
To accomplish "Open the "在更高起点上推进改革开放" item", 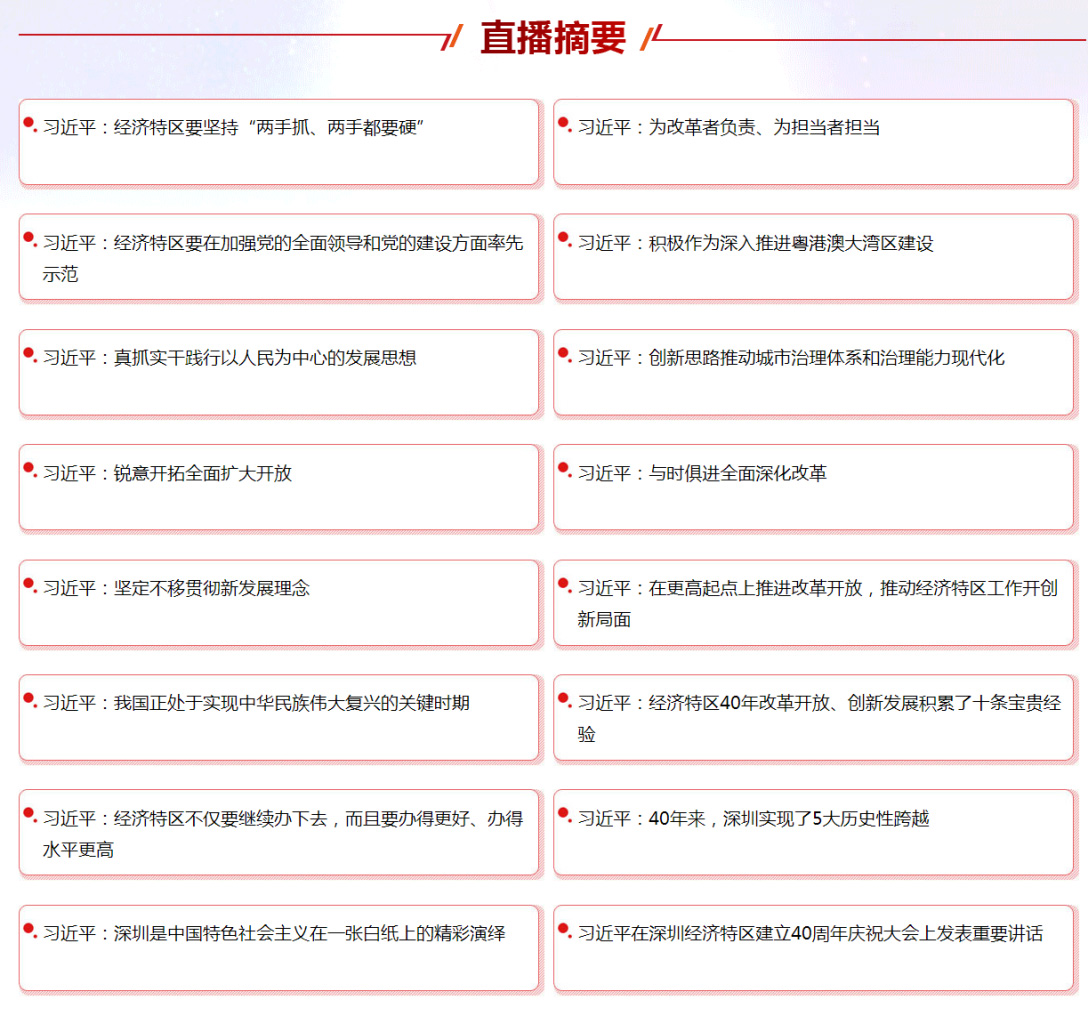I will (x=816, y=589).
